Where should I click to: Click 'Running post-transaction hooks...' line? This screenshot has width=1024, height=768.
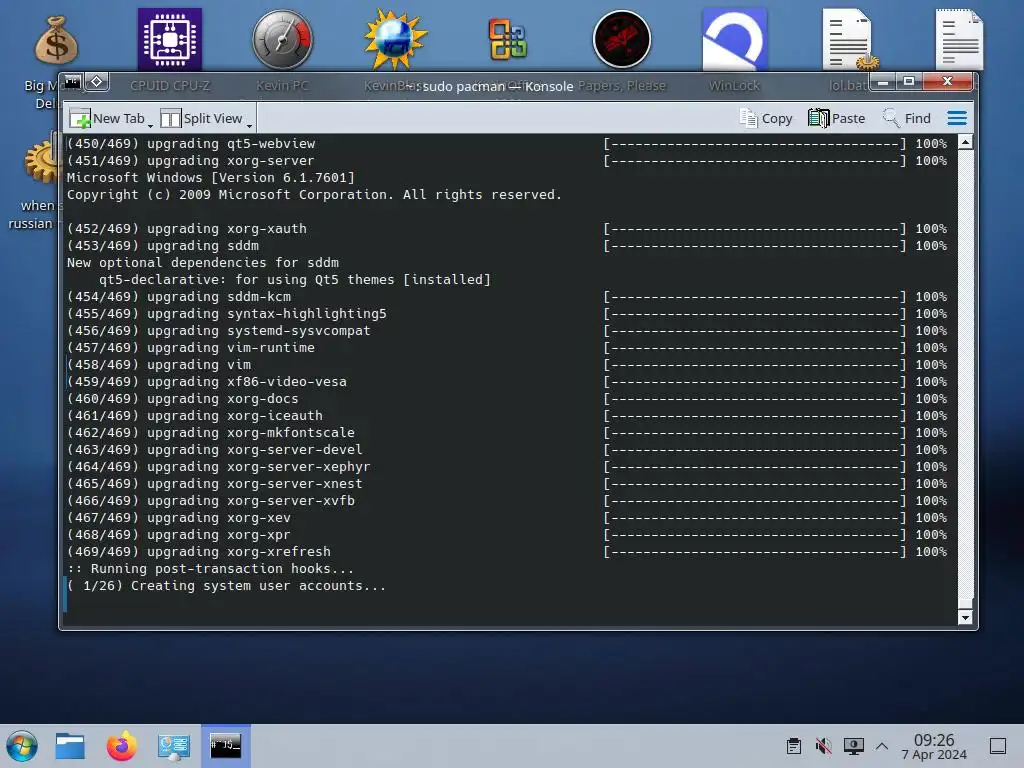click(x=210, y=568)
